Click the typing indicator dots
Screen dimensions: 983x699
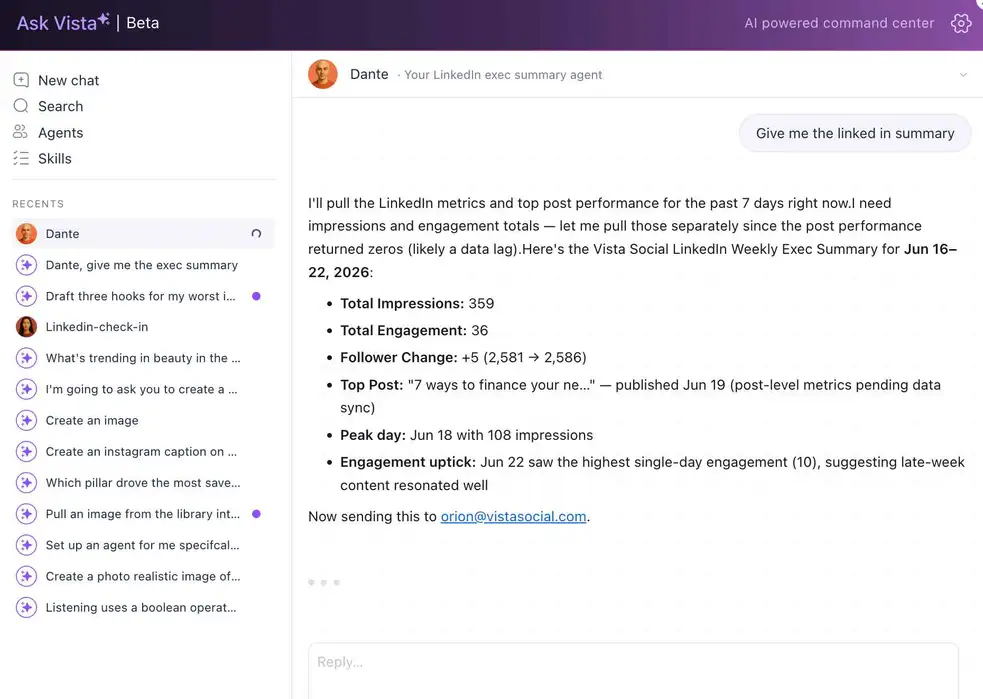[x=323, y=582]
